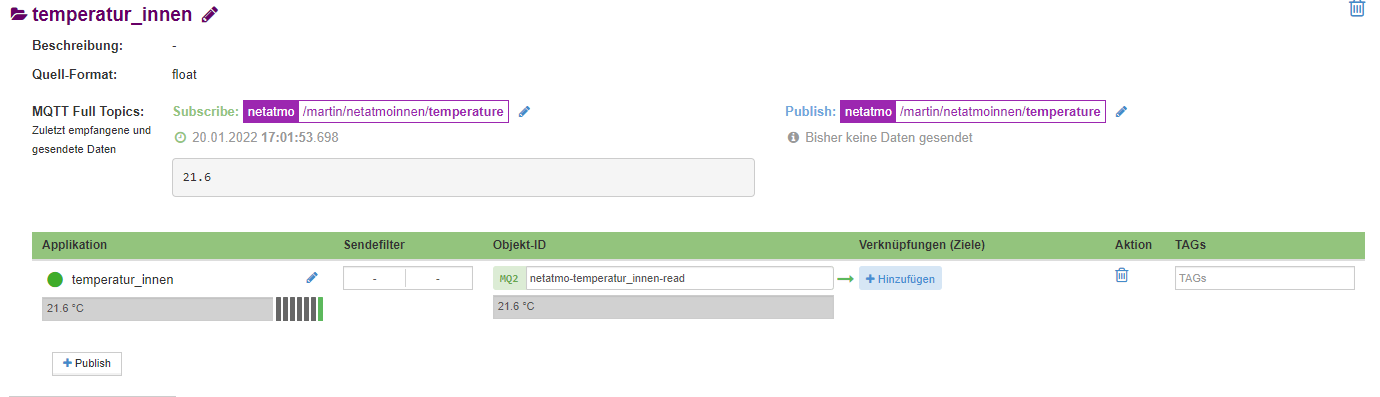Edit the Subscribe topic pencil icon

pos(524,112)
